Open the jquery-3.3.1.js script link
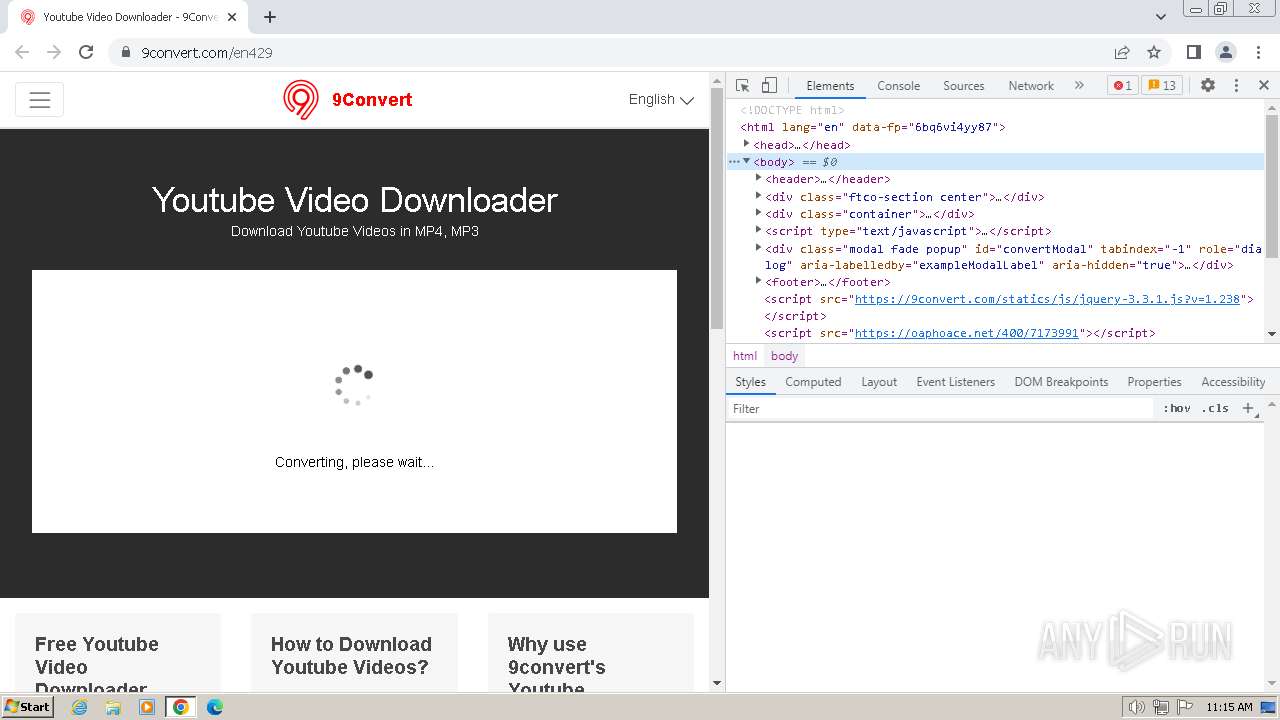The image size is (1280, 720). coord(1047,299)
